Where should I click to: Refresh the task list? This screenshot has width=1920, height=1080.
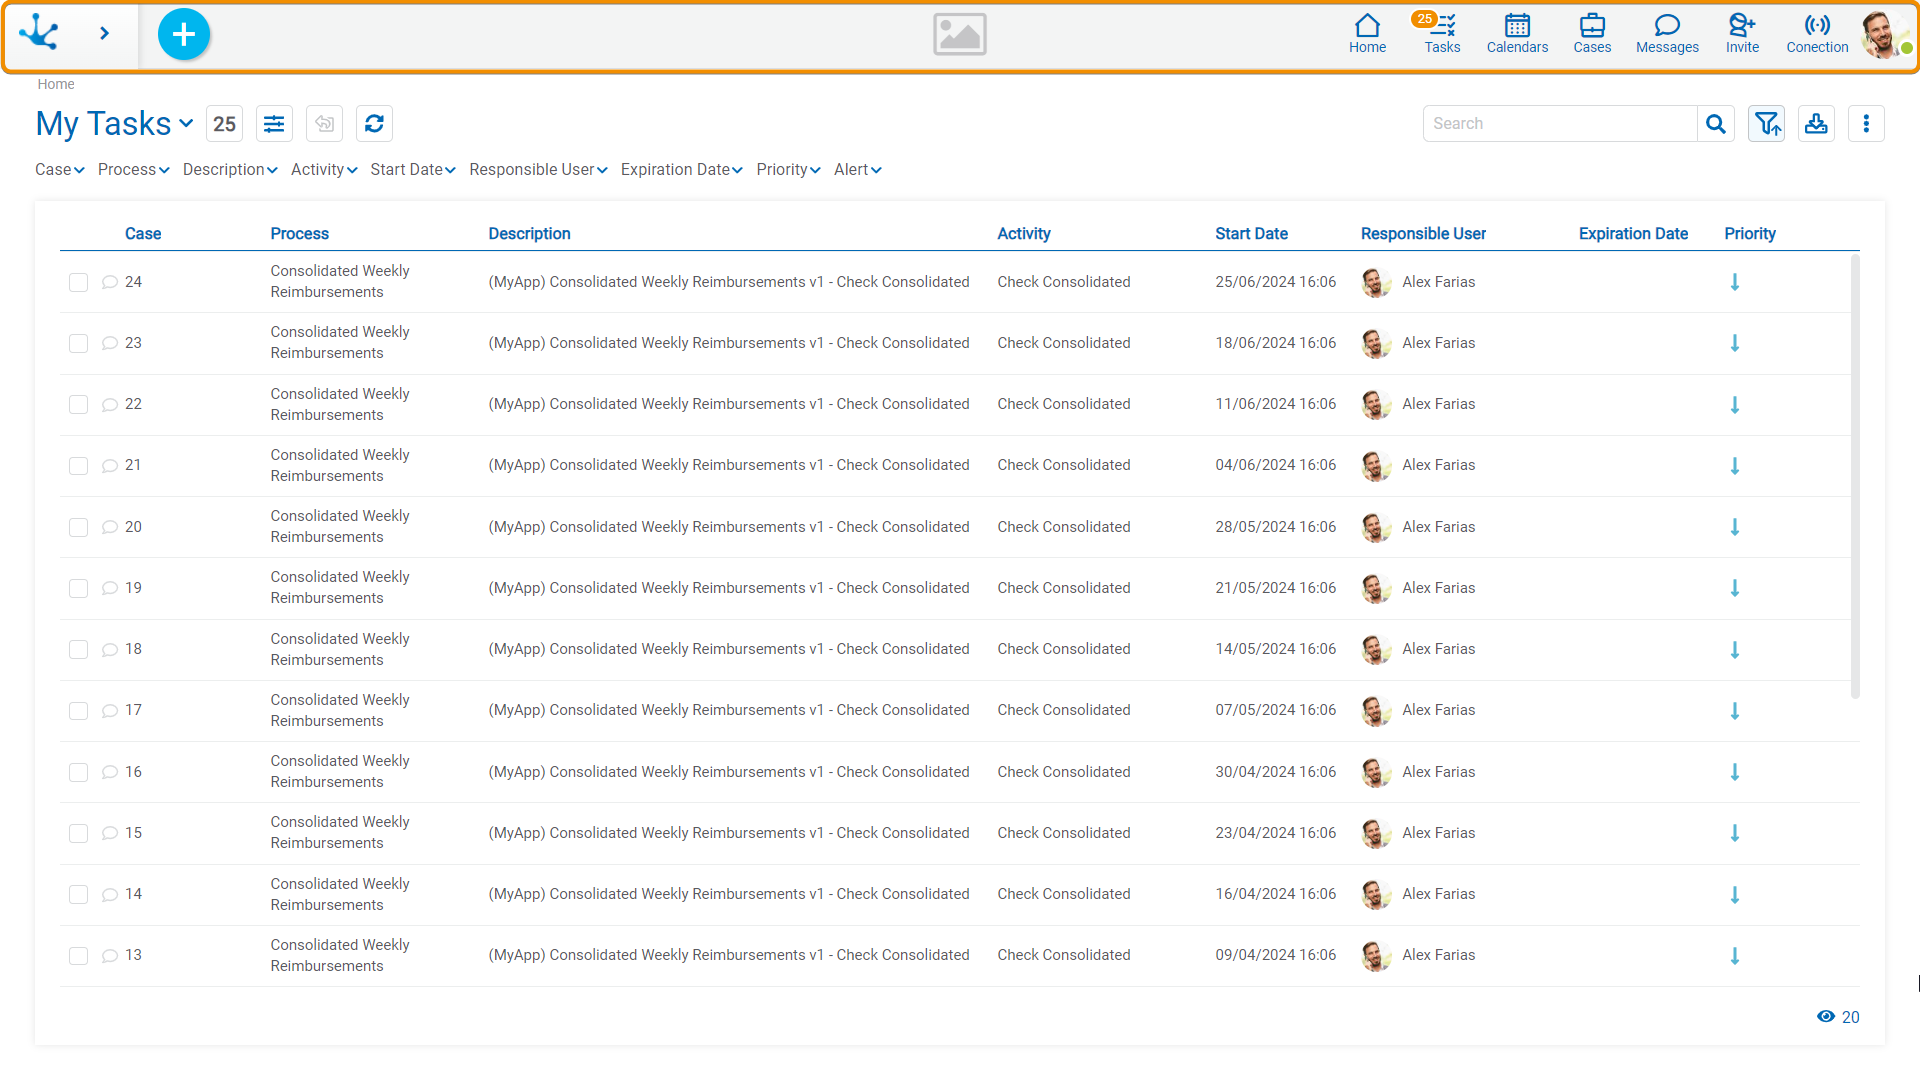[x=374, y=123]
